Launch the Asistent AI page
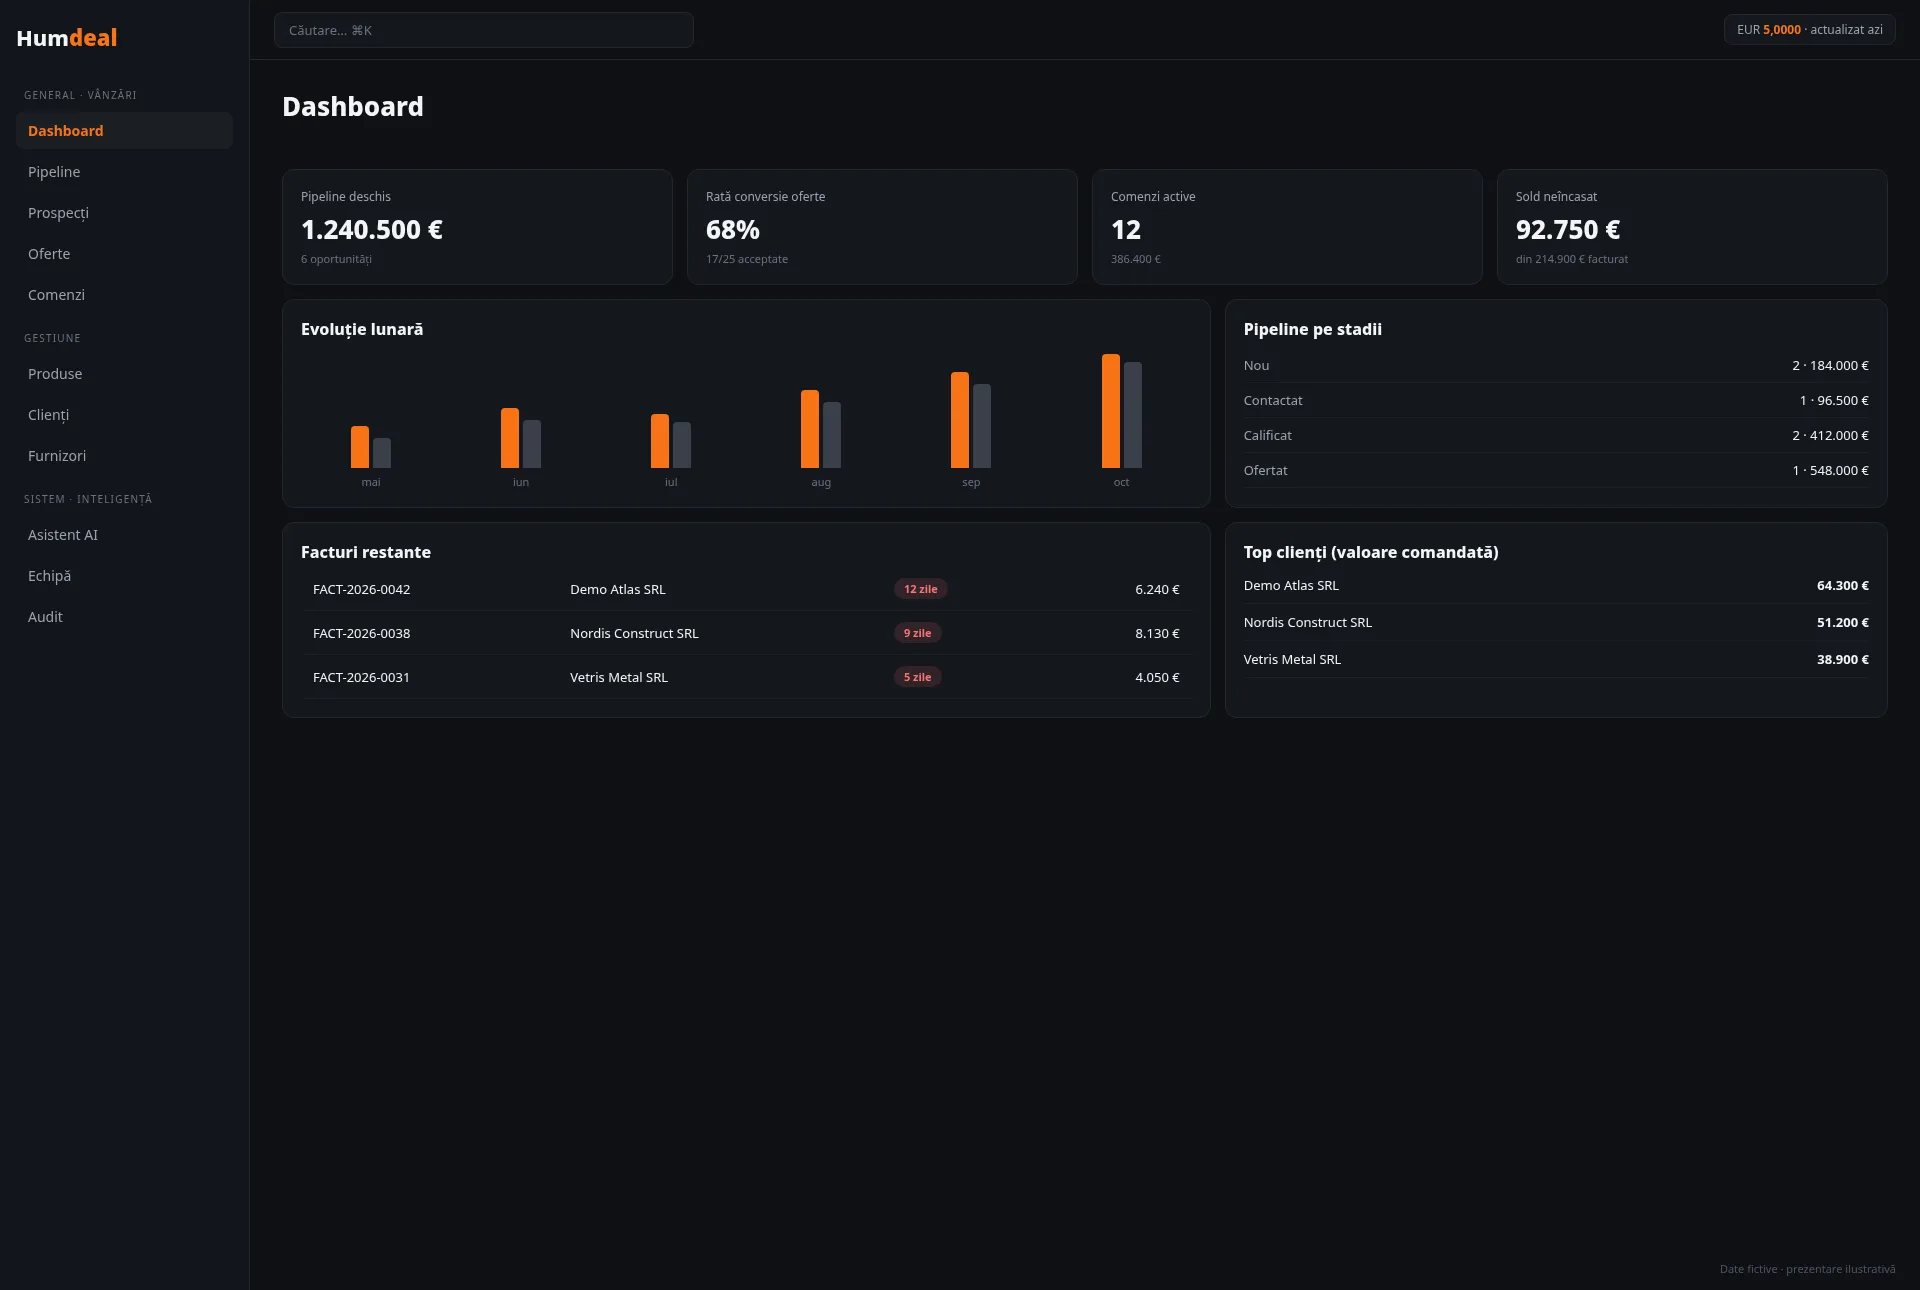 pos(124,535)
